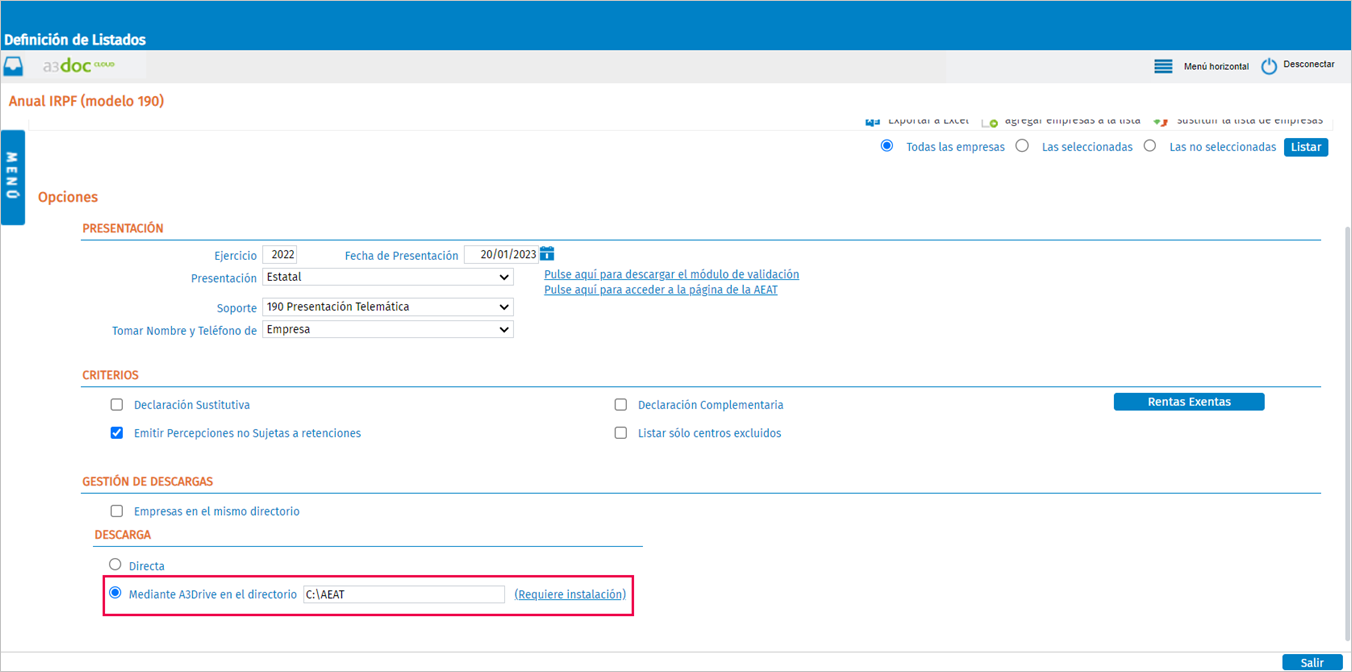Click the Opciones section heading
1352x672 pixels.
(x=68, y=197)
